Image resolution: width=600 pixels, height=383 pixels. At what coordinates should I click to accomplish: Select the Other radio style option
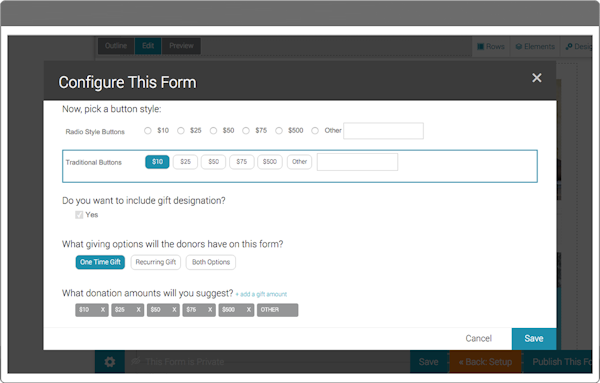315,131
